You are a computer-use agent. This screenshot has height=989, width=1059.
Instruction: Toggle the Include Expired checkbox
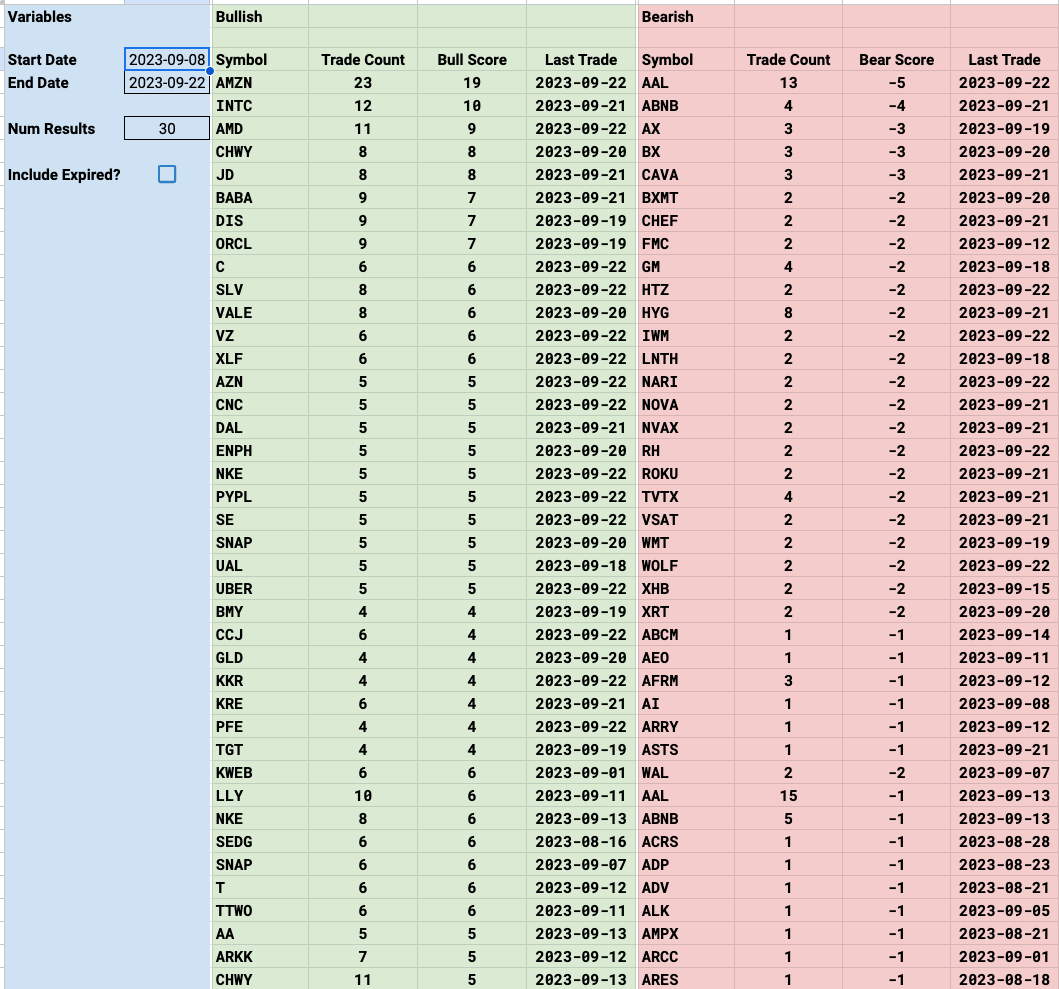[x=167, y=174]
